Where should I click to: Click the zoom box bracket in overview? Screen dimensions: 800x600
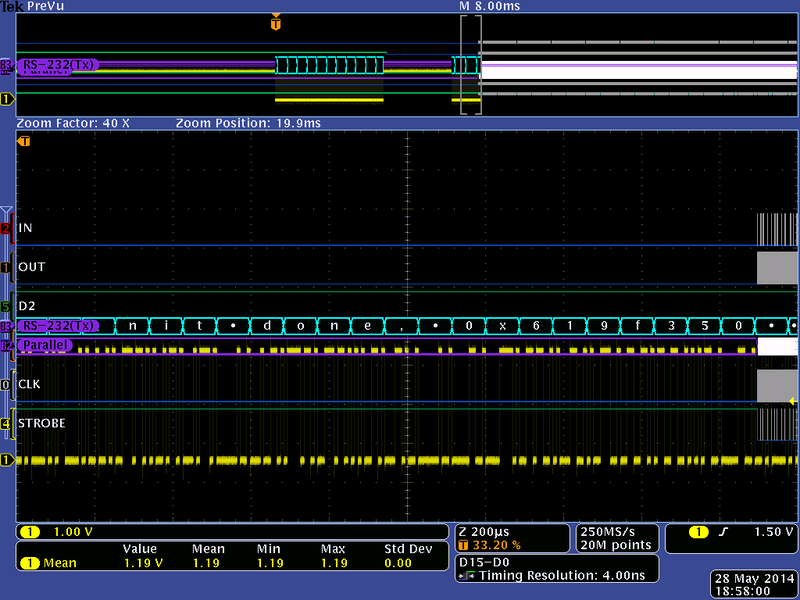click(x=470, y=65)
